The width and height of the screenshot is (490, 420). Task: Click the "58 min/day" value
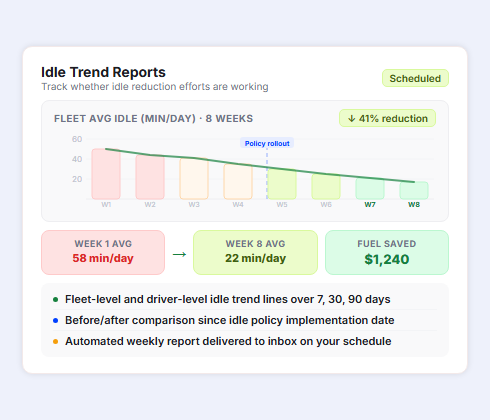pyautogui.click(x=103, y=258)
